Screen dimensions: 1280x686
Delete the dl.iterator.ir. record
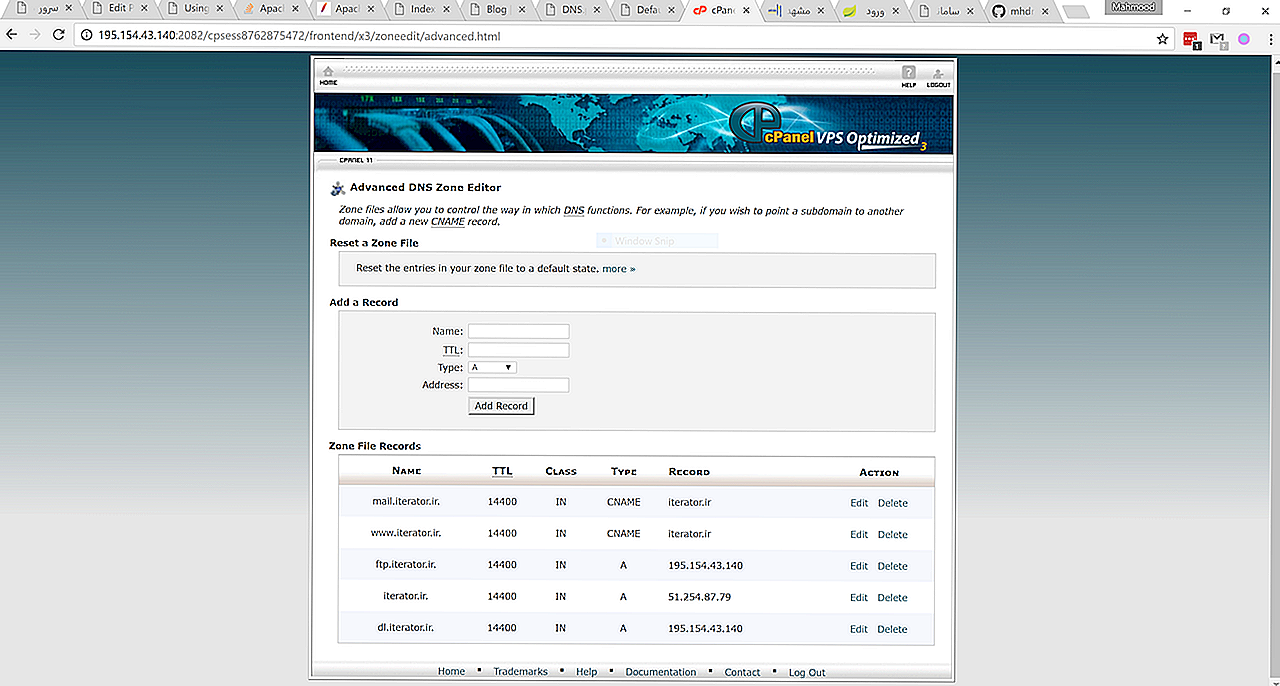tap(893, 629)
